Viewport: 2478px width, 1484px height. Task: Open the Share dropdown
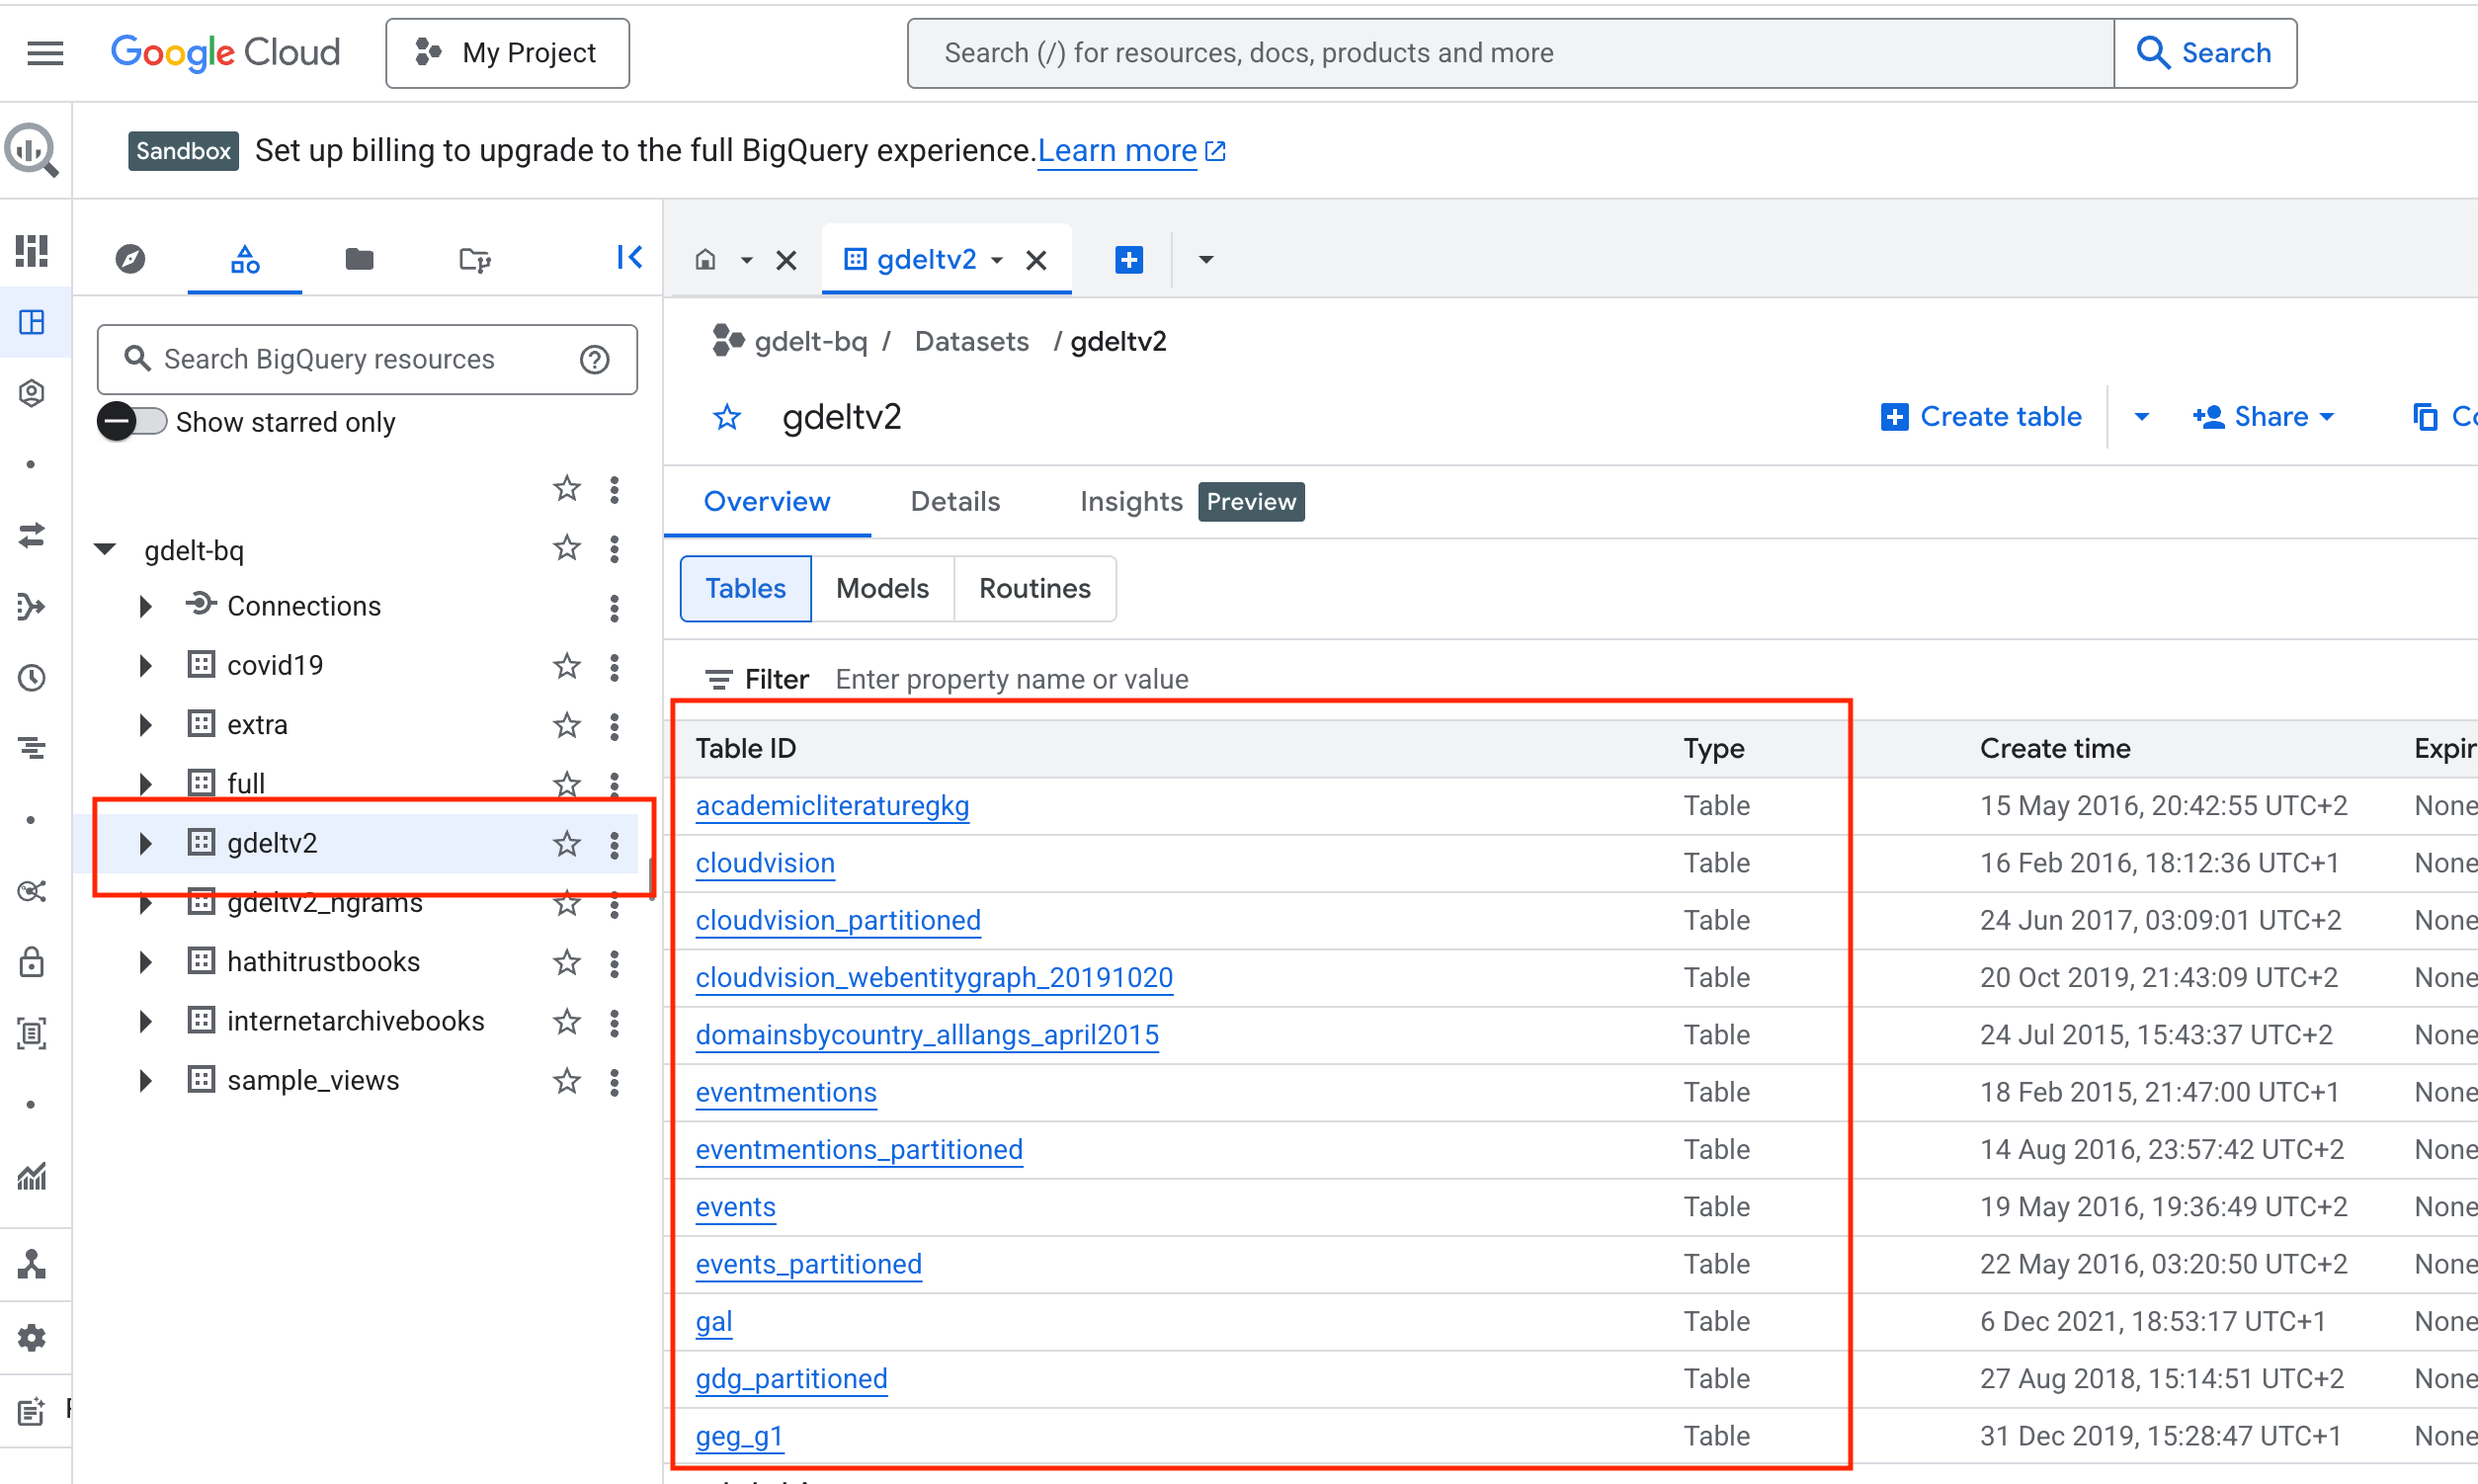2263,417
